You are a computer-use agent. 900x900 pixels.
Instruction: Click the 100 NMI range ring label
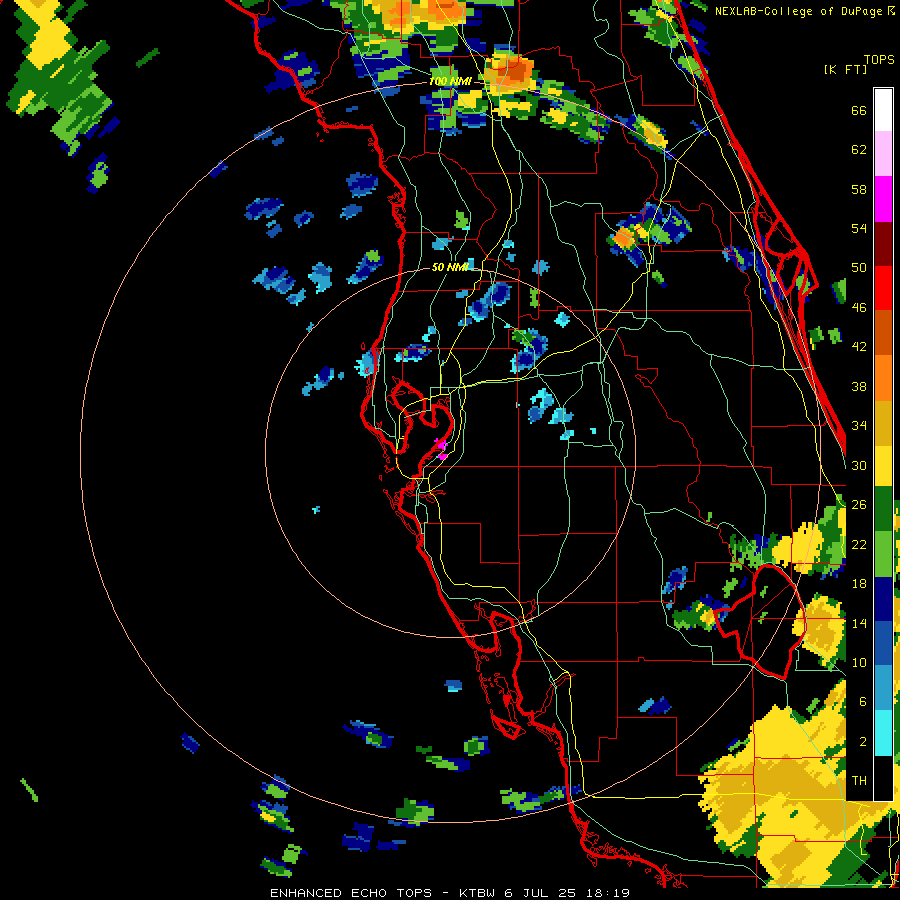click(449, 82)
